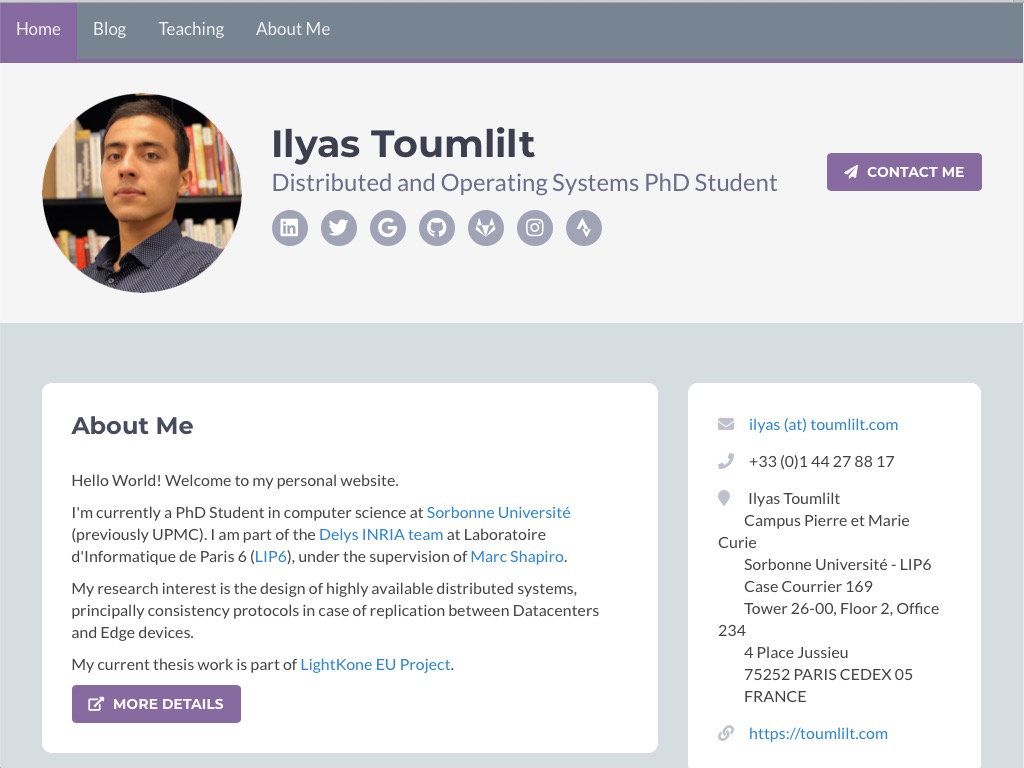
Task: Open the Delys INRIA team link
Action: click(380, 534)
